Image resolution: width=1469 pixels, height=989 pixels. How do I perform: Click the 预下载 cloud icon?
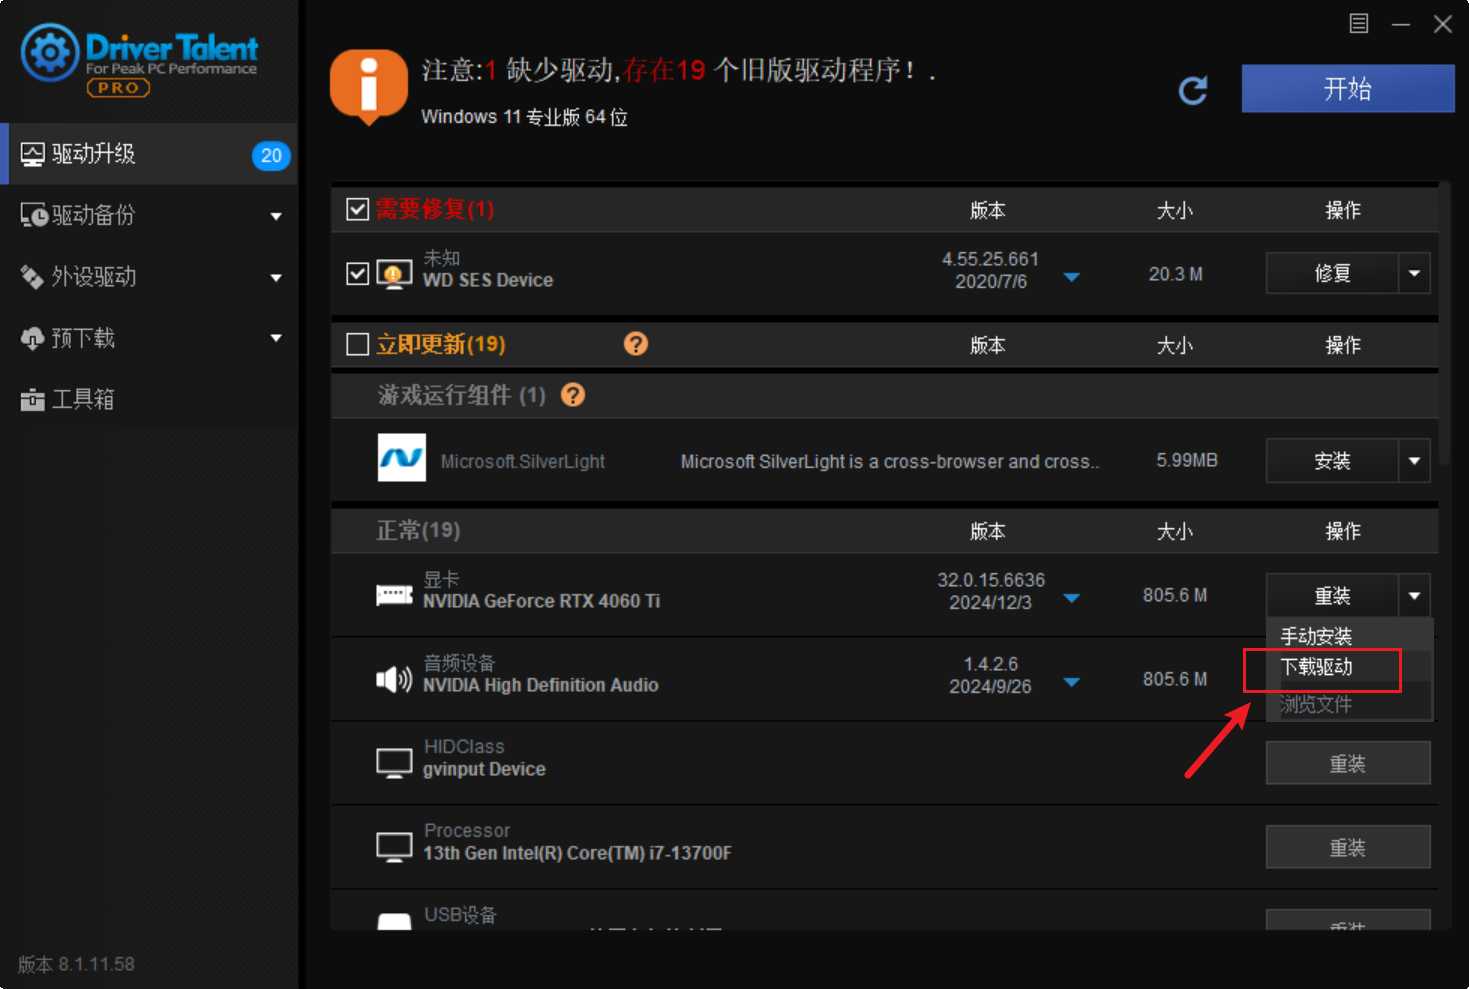click(33, 338)
